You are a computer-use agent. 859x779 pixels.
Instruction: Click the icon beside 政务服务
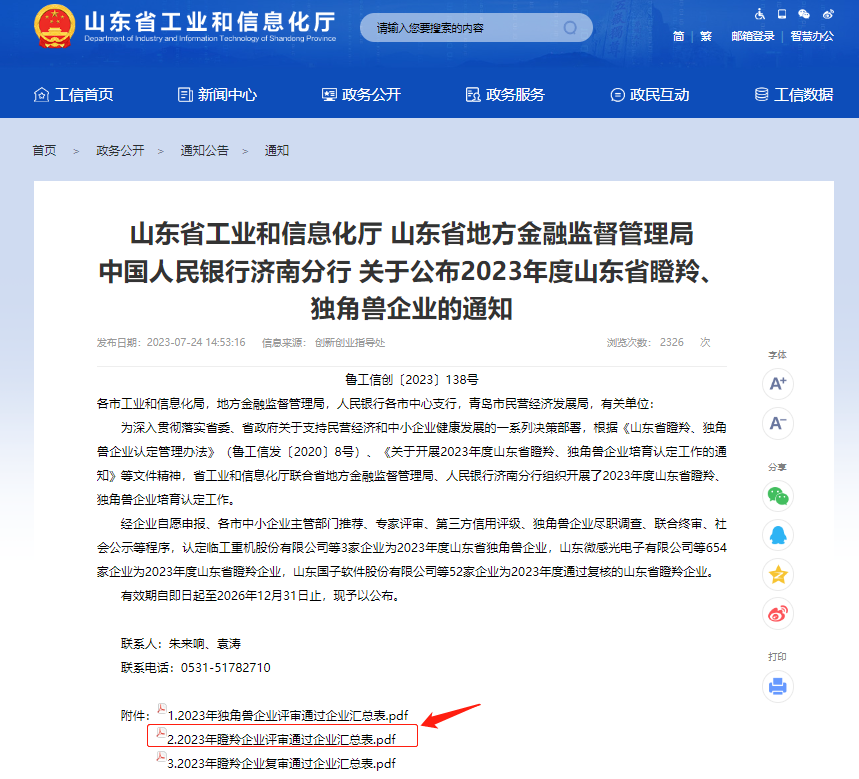(x=473, y=95)
